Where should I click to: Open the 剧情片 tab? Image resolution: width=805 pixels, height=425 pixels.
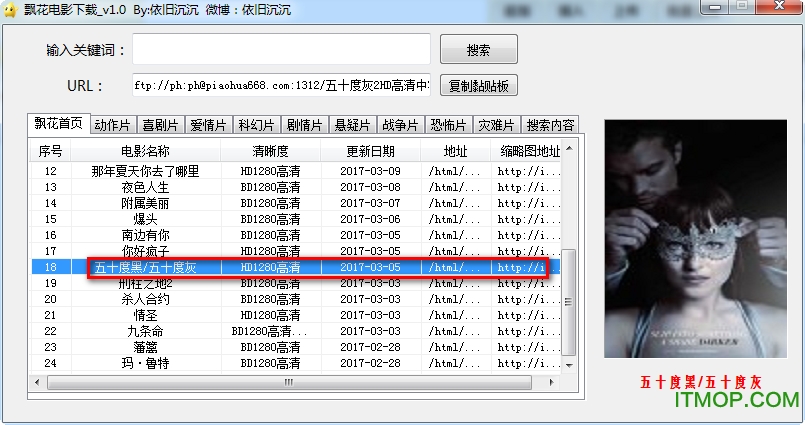pos(304,125)
